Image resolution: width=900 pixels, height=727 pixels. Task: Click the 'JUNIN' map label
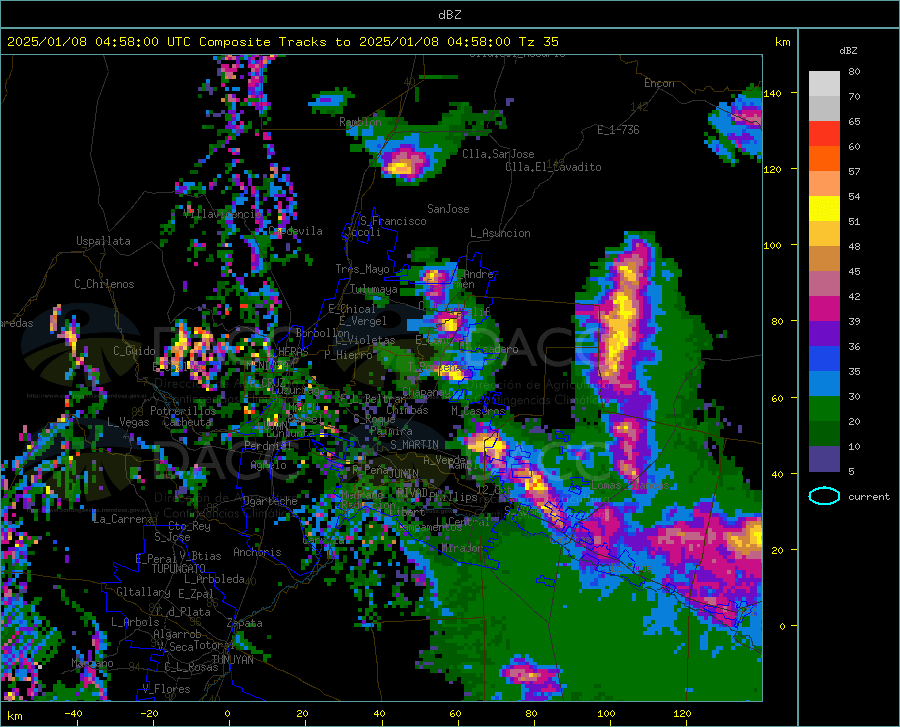pyautogui.click(x=404, y=474)
